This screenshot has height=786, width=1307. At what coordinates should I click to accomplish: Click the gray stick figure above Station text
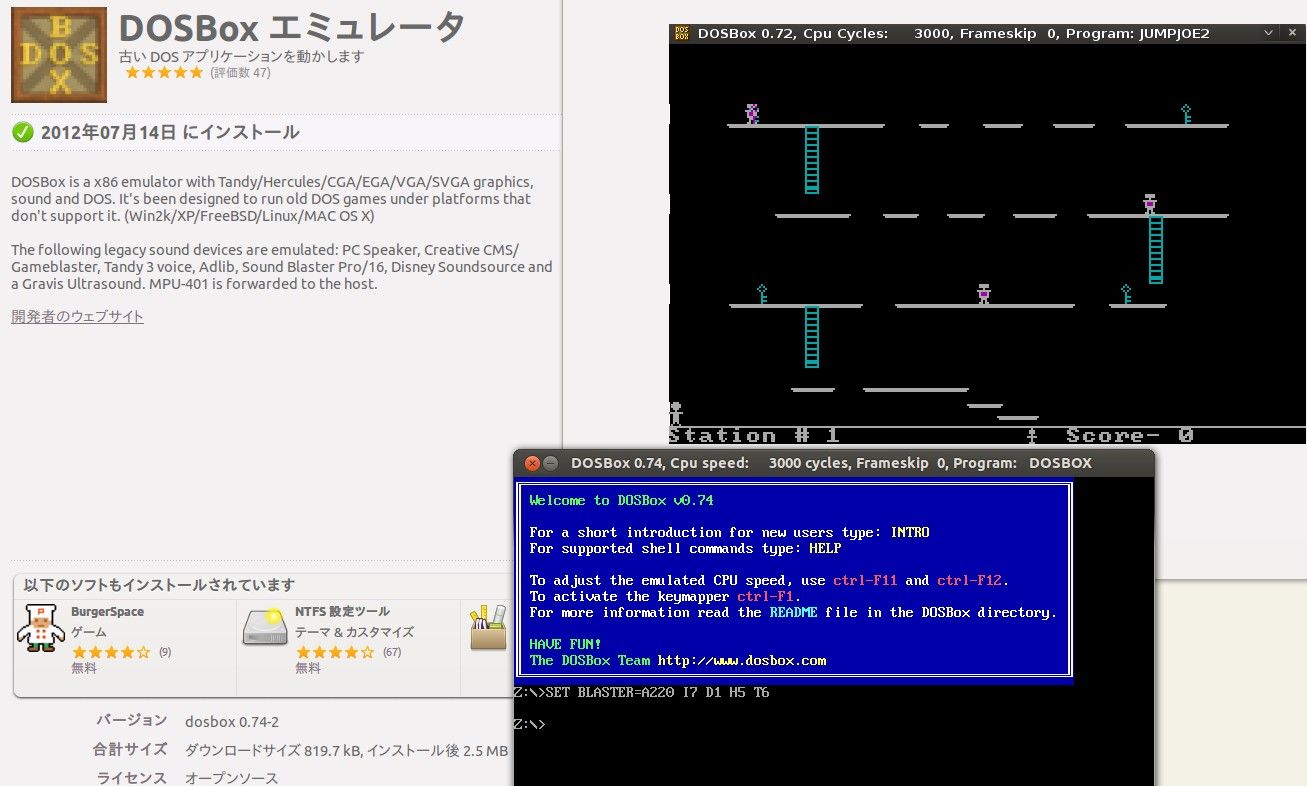[x=676, y=413]
